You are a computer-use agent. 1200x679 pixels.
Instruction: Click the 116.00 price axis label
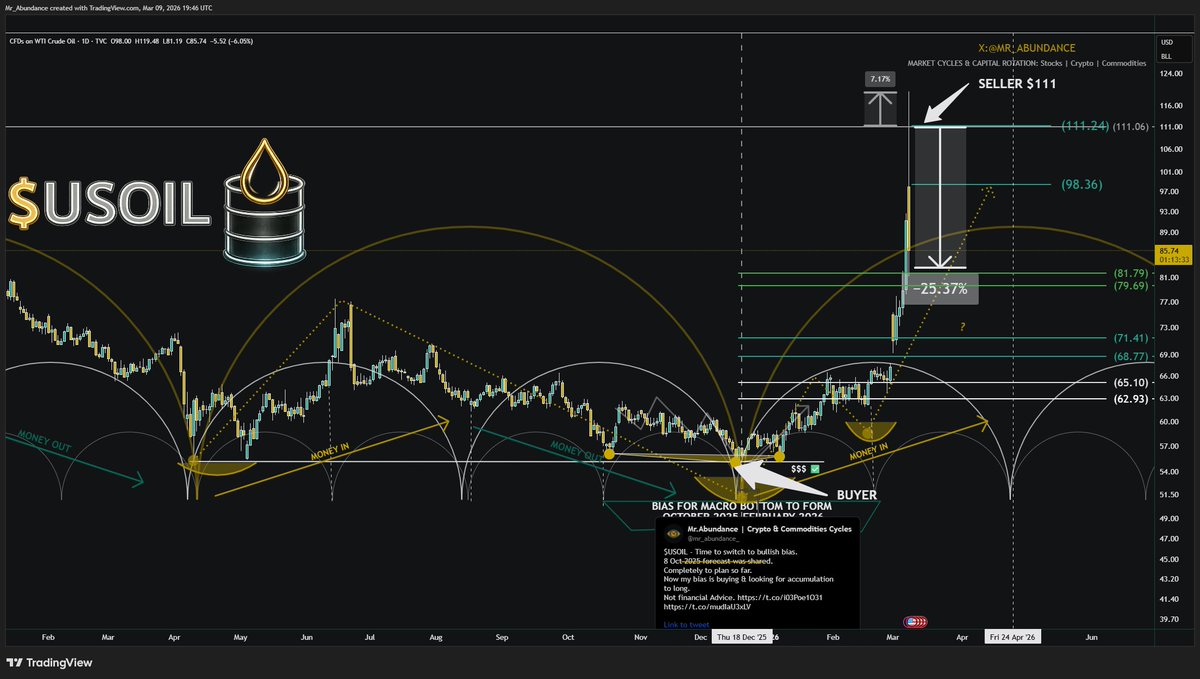pos(1172,104)
